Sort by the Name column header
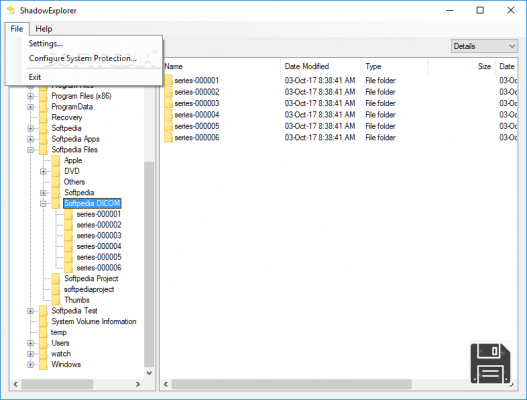 (221, 66)
